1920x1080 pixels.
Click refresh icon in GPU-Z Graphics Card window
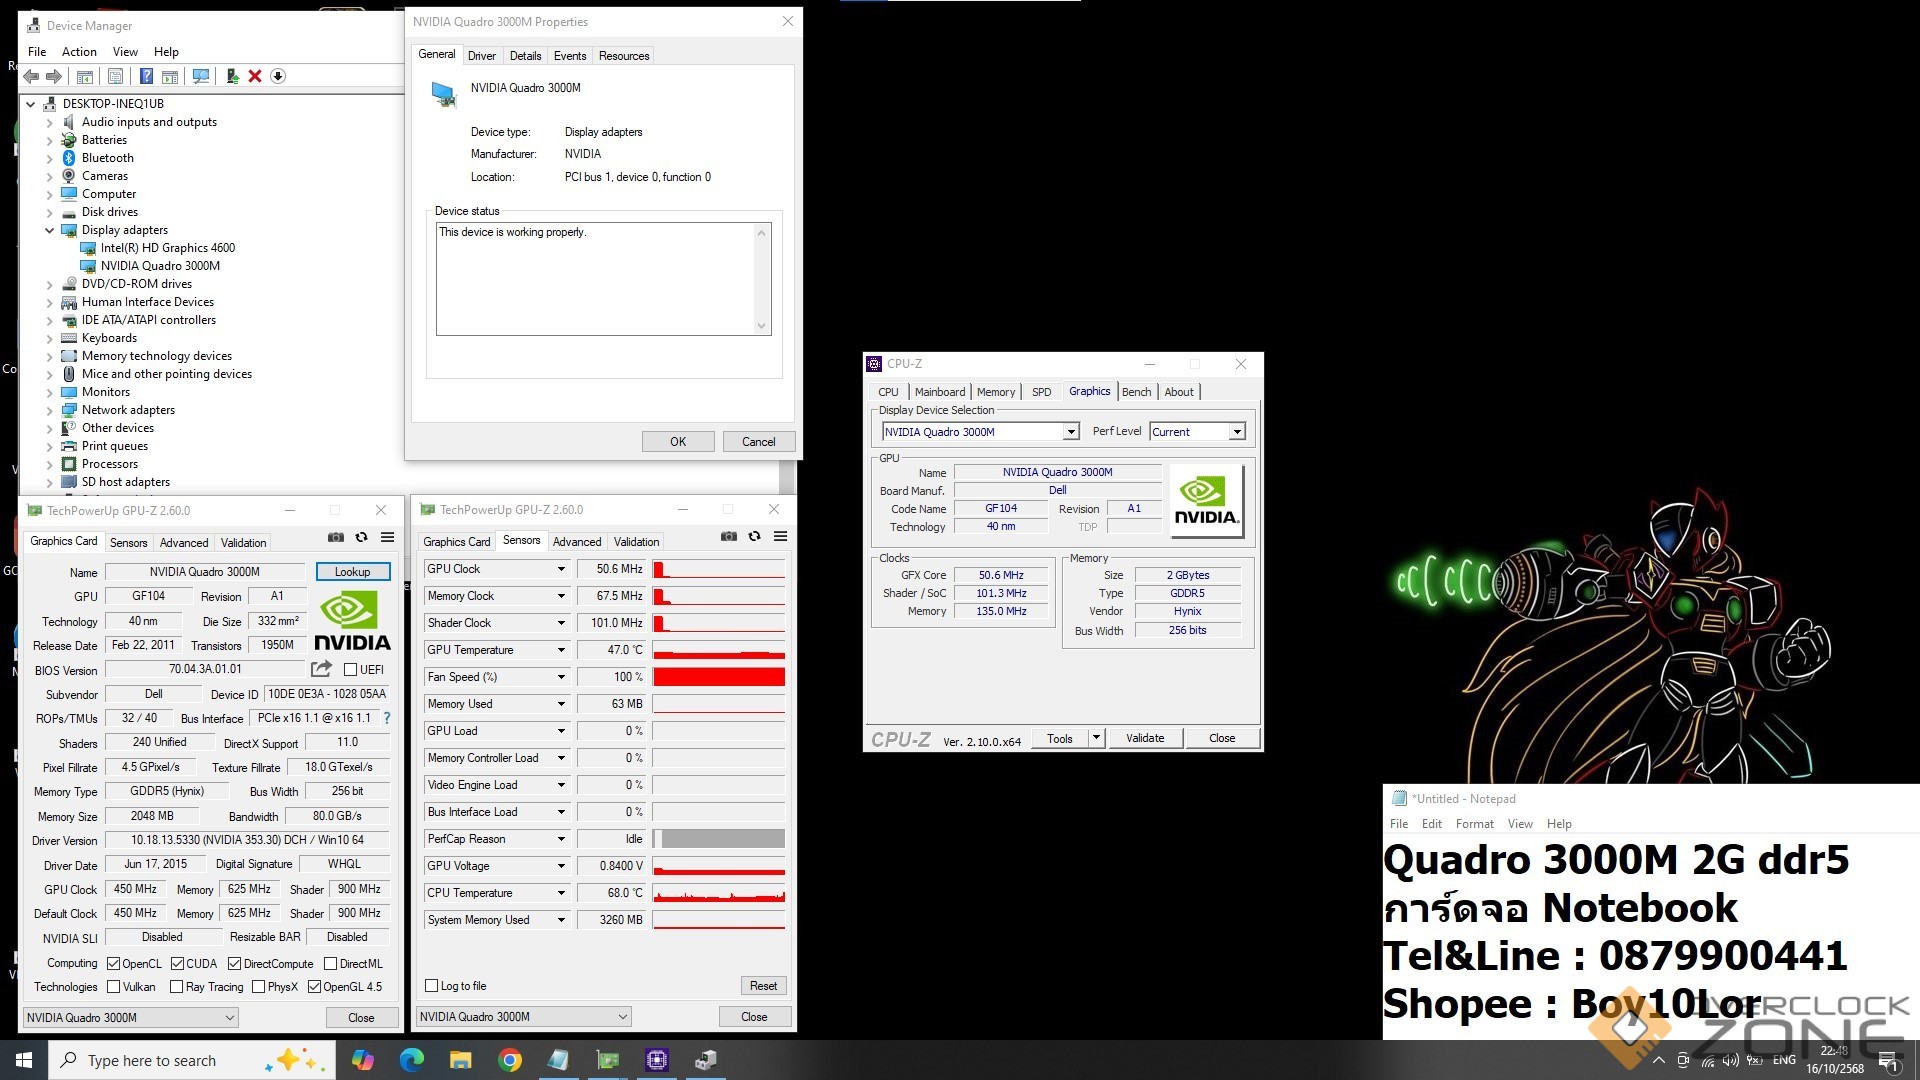coord(362,538)
